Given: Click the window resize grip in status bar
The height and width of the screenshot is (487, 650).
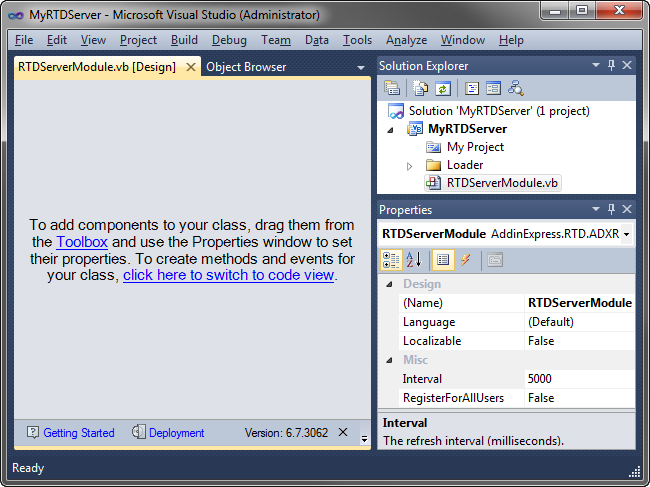Looking at the screenshot, I should 635,472.
